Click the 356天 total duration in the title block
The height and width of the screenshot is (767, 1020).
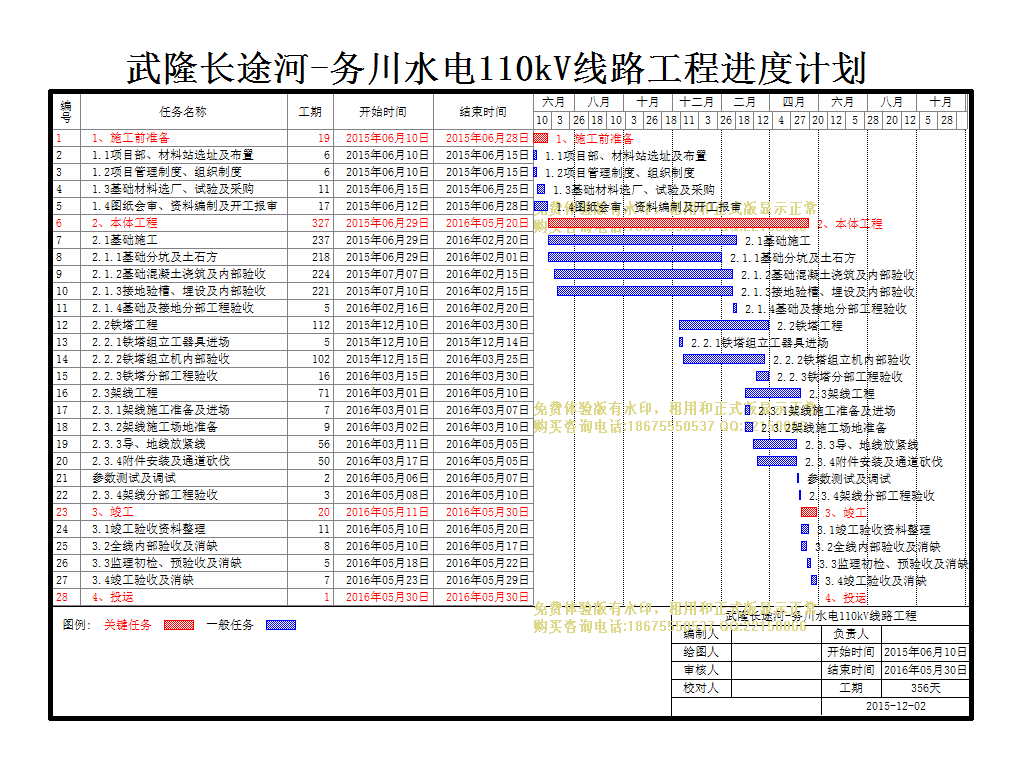click(926, 688)
